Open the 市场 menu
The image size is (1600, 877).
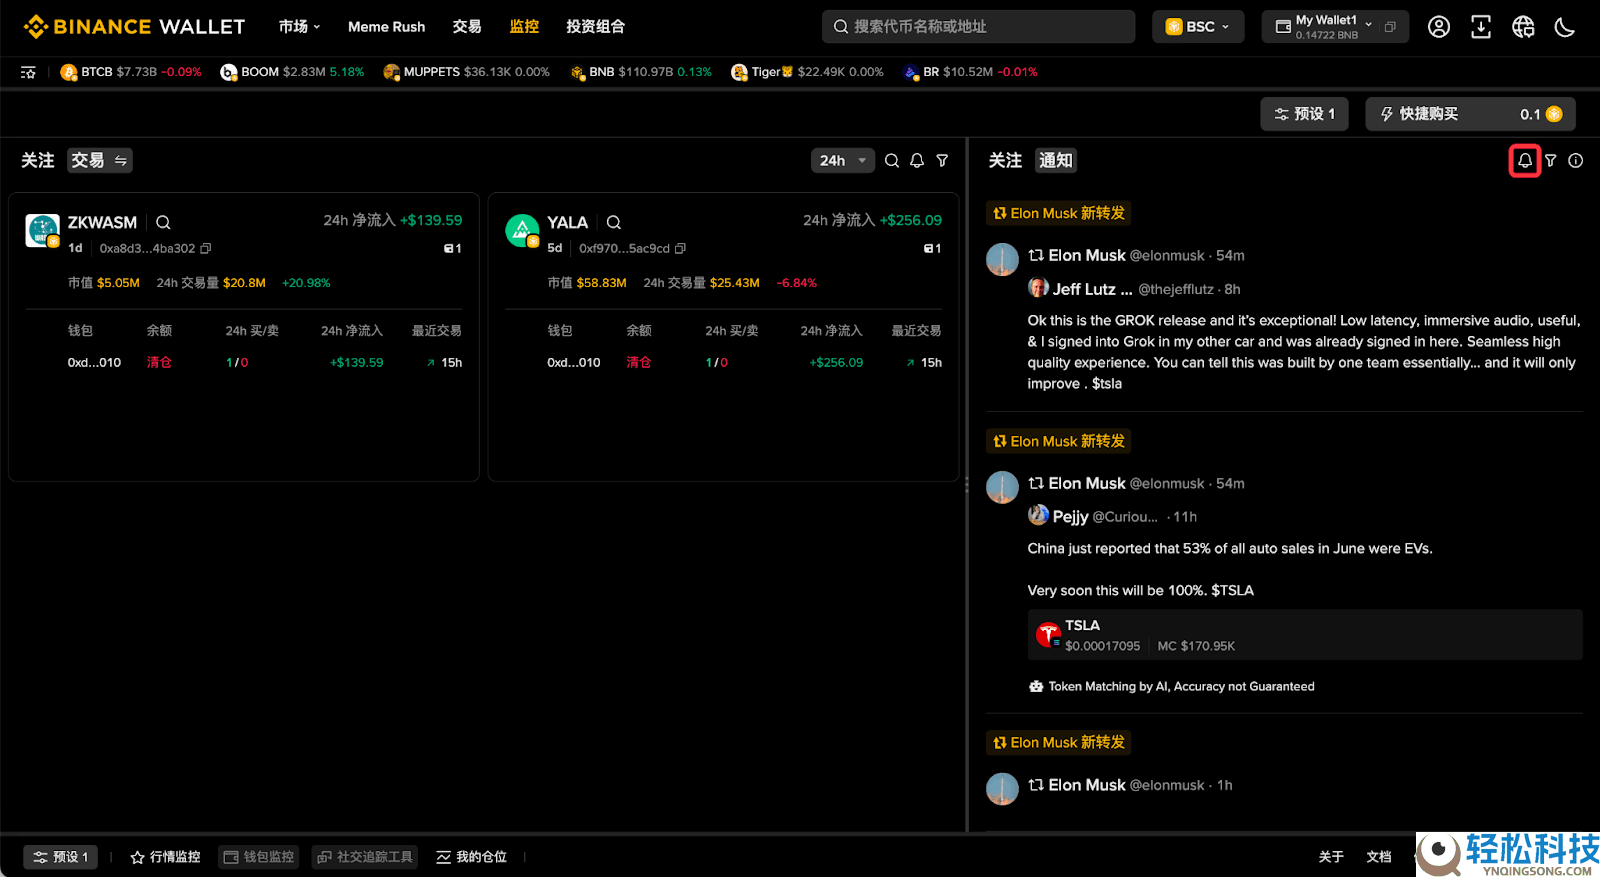pos(299,27)
